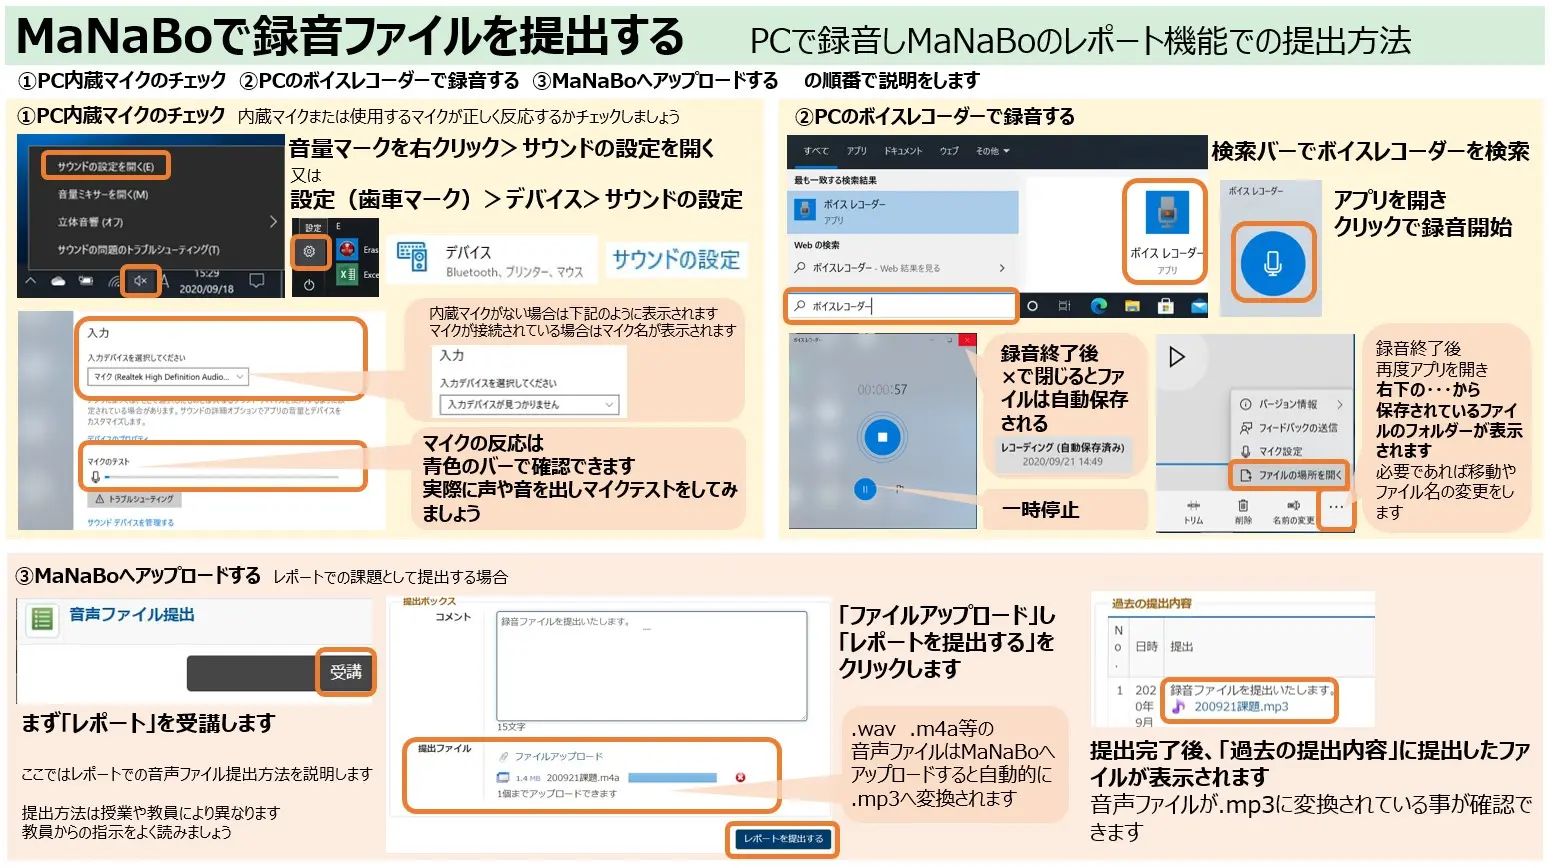Remove the uploaded file with red X icon
The image size is (1550, 868).
click(x=741, y=777)
